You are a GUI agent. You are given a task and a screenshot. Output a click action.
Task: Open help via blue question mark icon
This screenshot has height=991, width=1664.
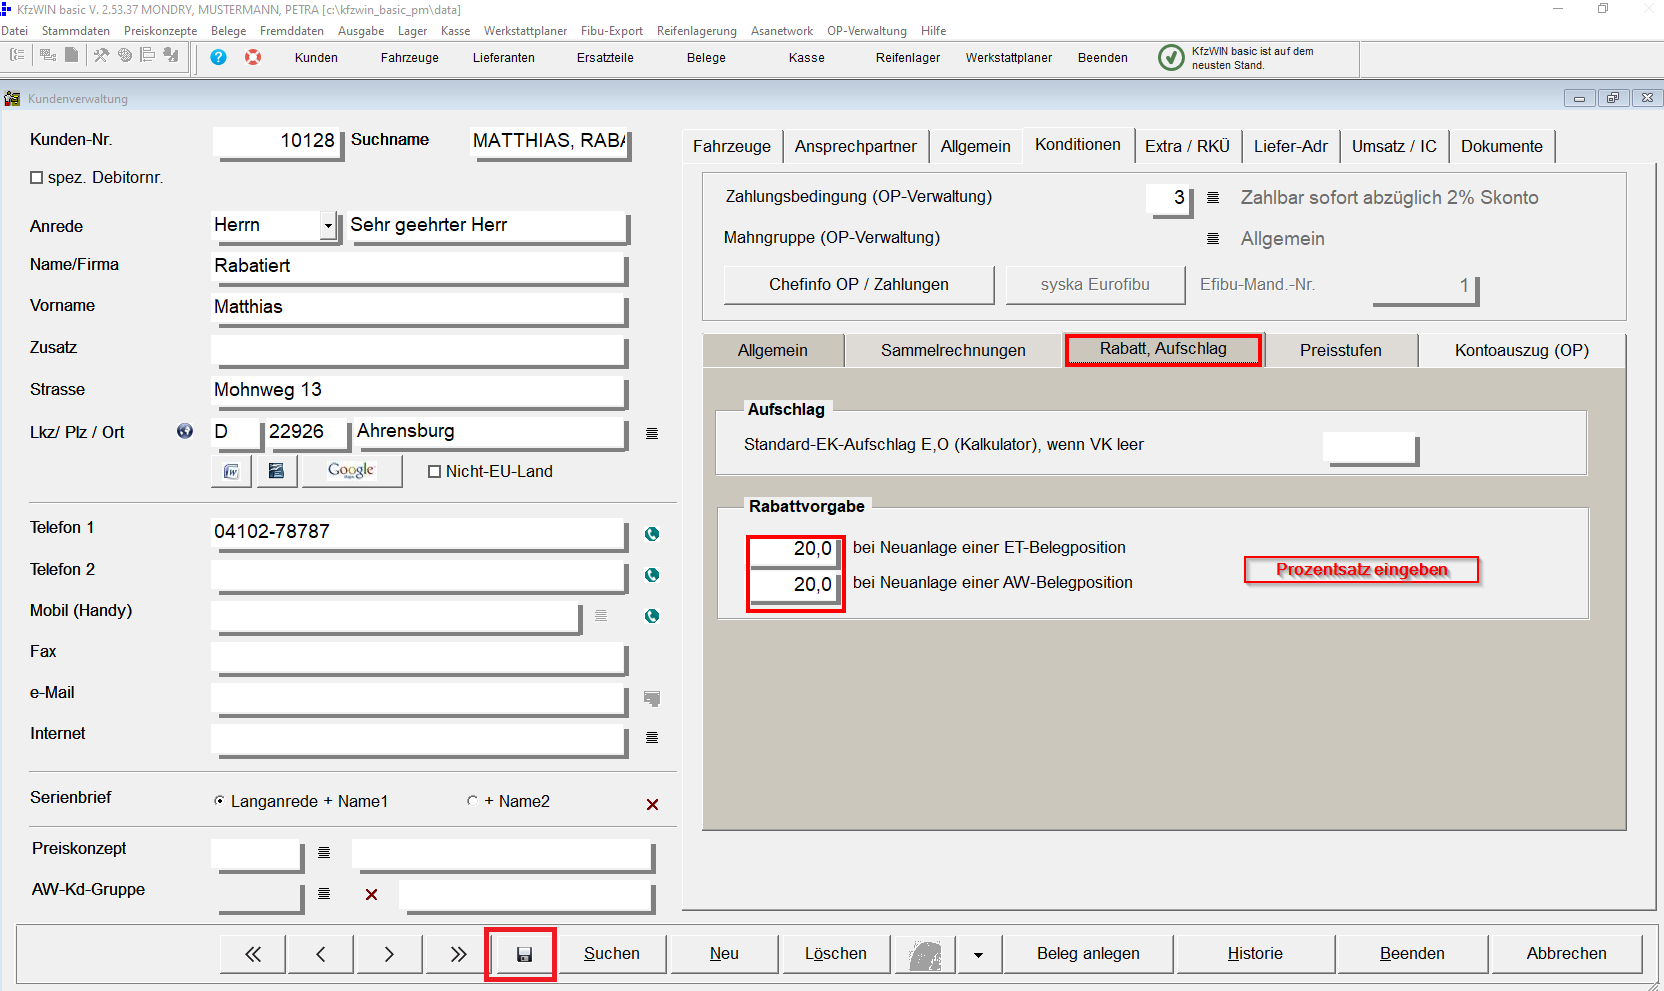218,57
